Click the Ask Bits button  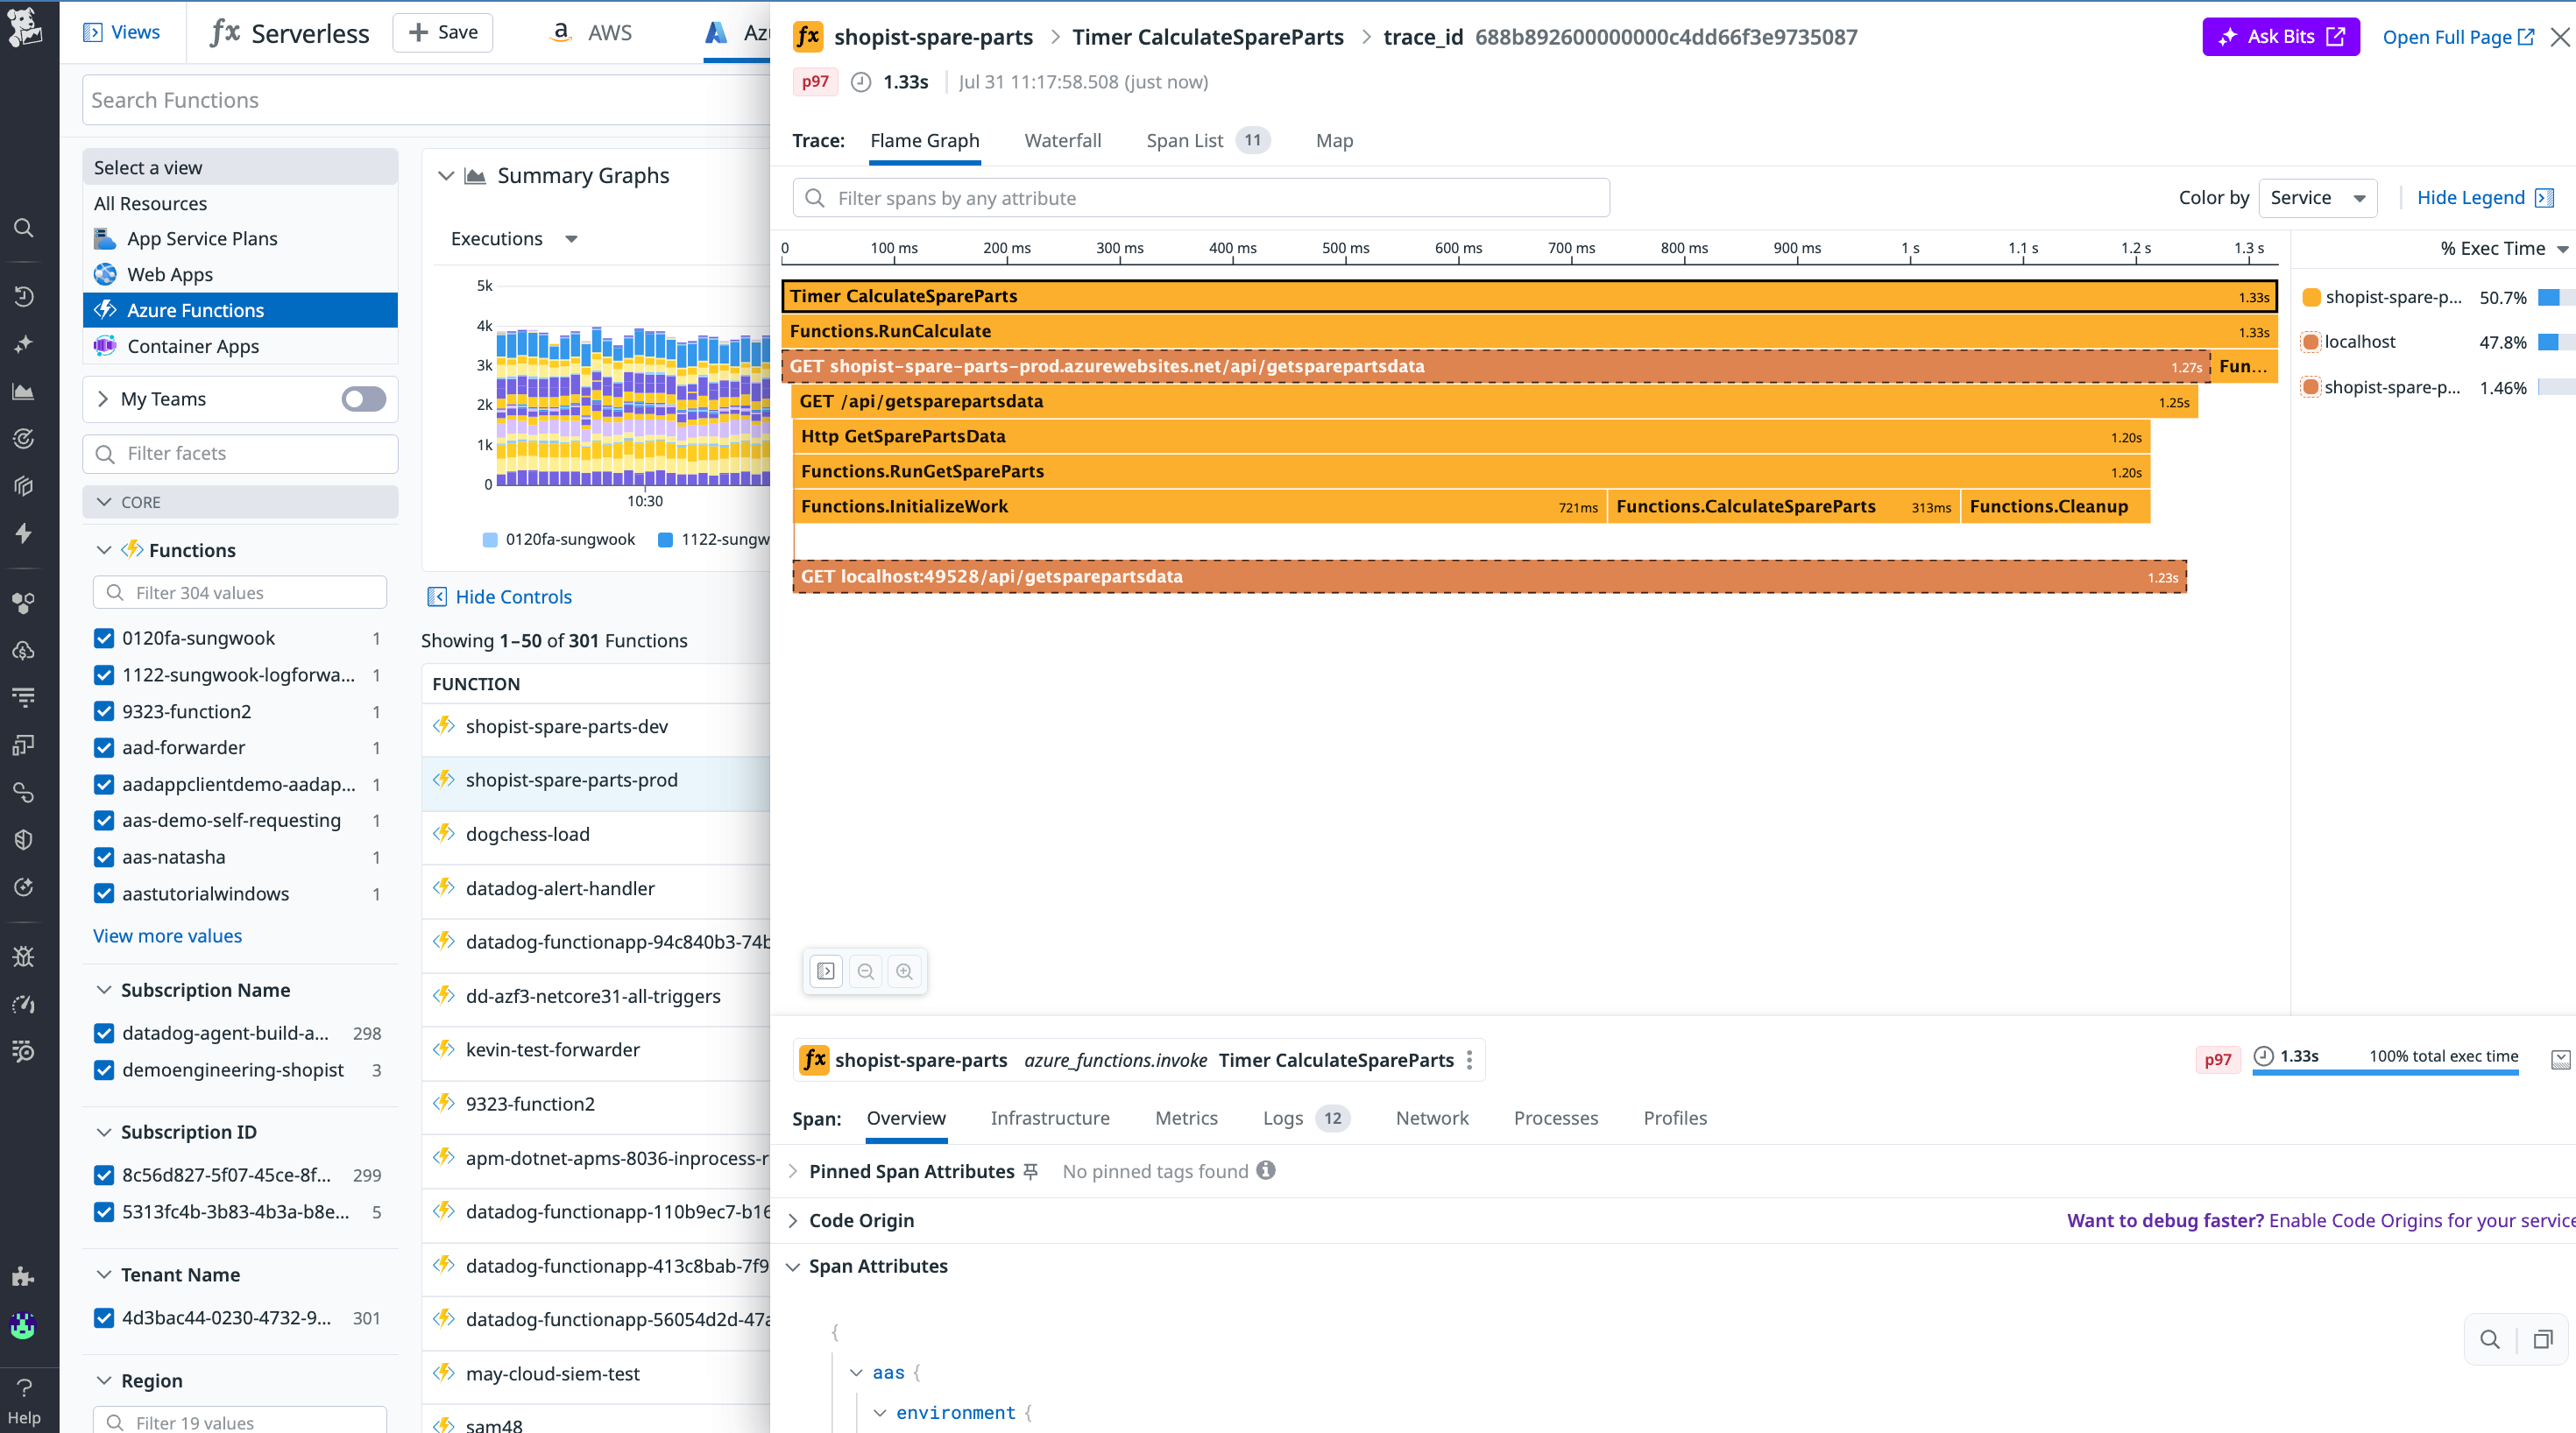[2281, 36]
